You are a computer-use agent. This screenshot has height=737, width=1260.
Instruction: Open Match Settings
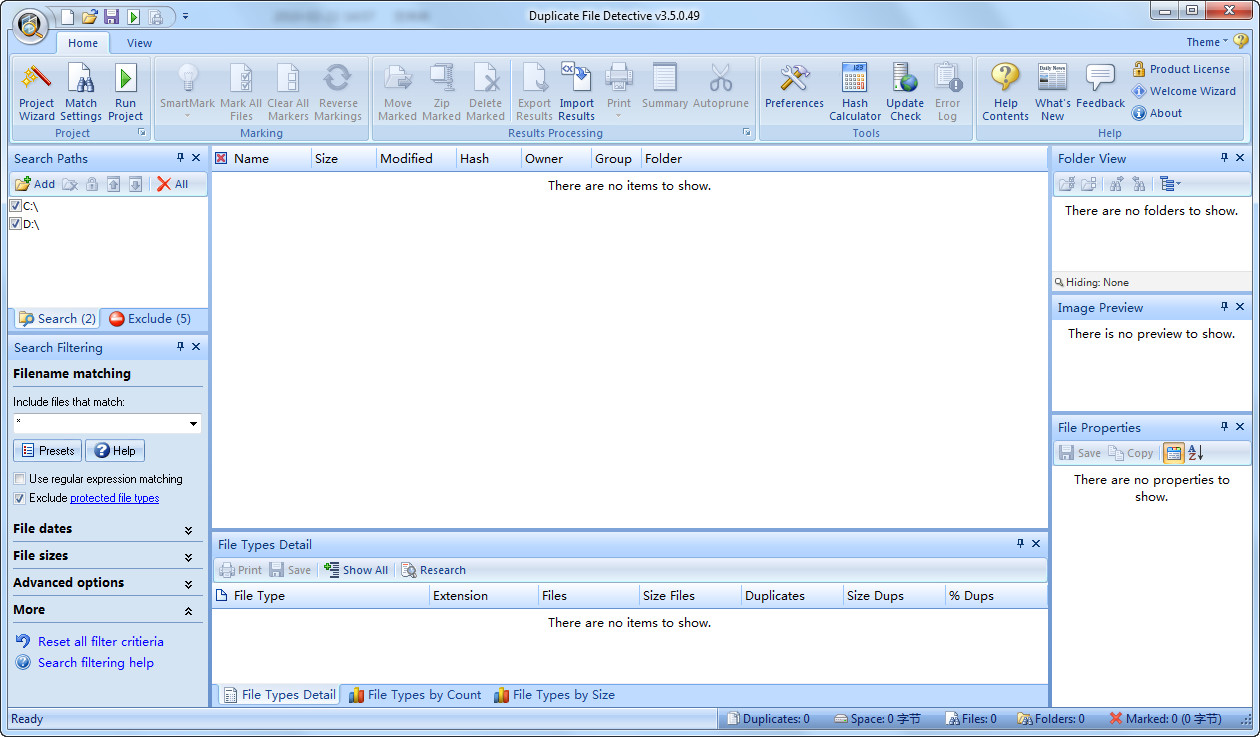(x=81, y=92)
